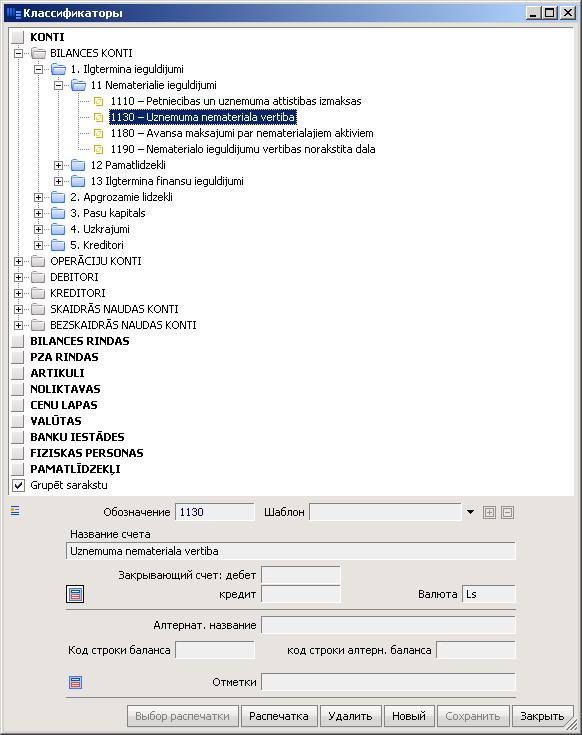Expand the 4. Uzkrajumi folder

pyautogui.click(x=38, y=229)
